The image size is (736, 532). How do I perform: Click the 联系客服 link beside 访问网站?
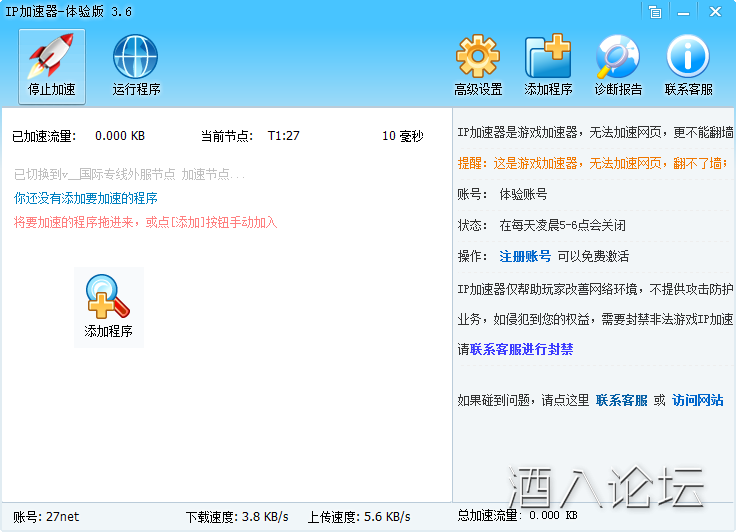click(x=622, y=400)
